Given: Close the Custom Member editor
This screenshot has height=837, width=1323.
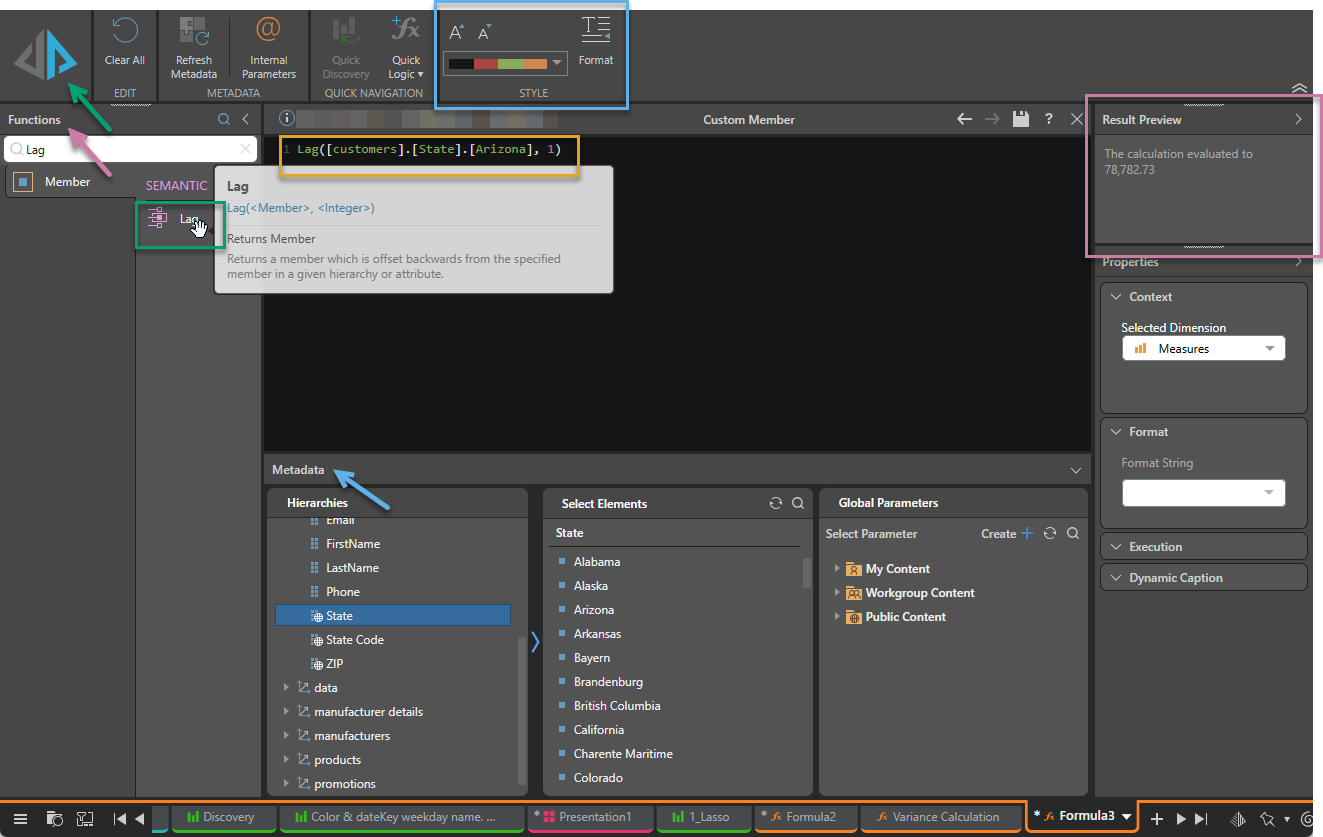Looking at the screenshot, I should 1076,119.
